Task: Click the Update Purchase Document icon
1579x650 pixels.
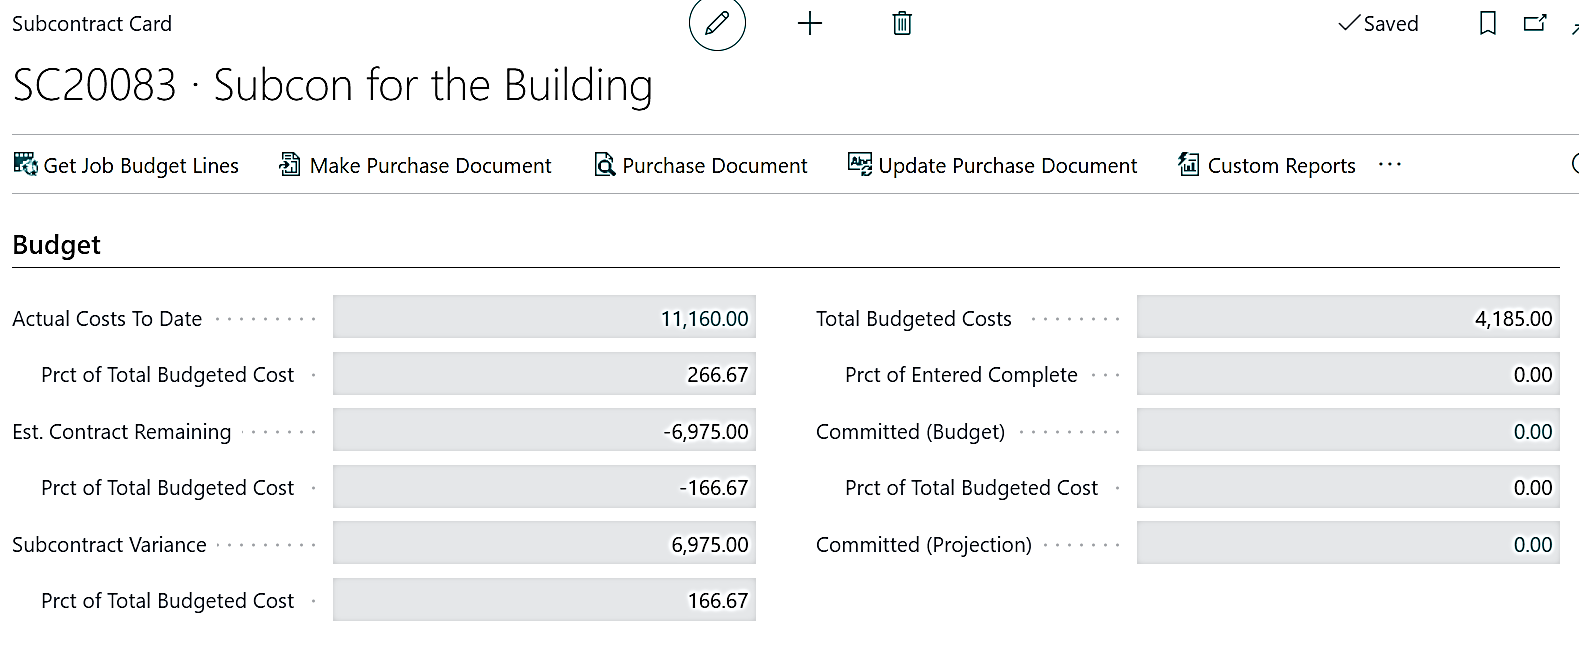Action: [x=859, y=165]
